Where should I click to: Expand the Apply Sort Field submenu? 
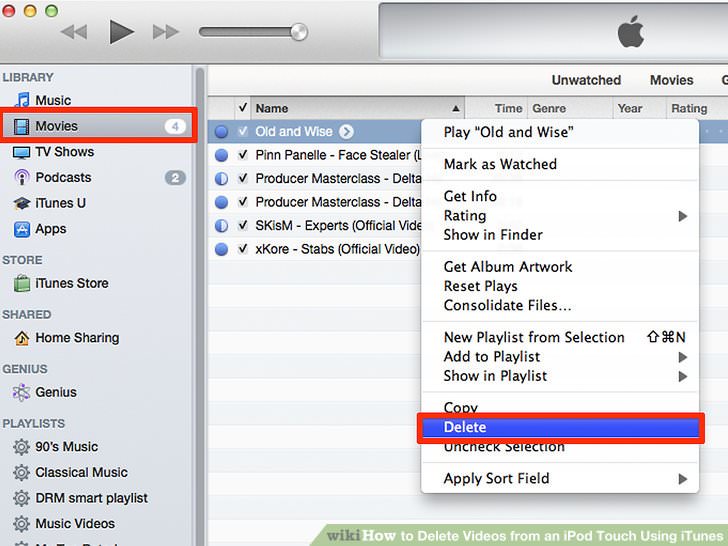[x=682, y=479]
